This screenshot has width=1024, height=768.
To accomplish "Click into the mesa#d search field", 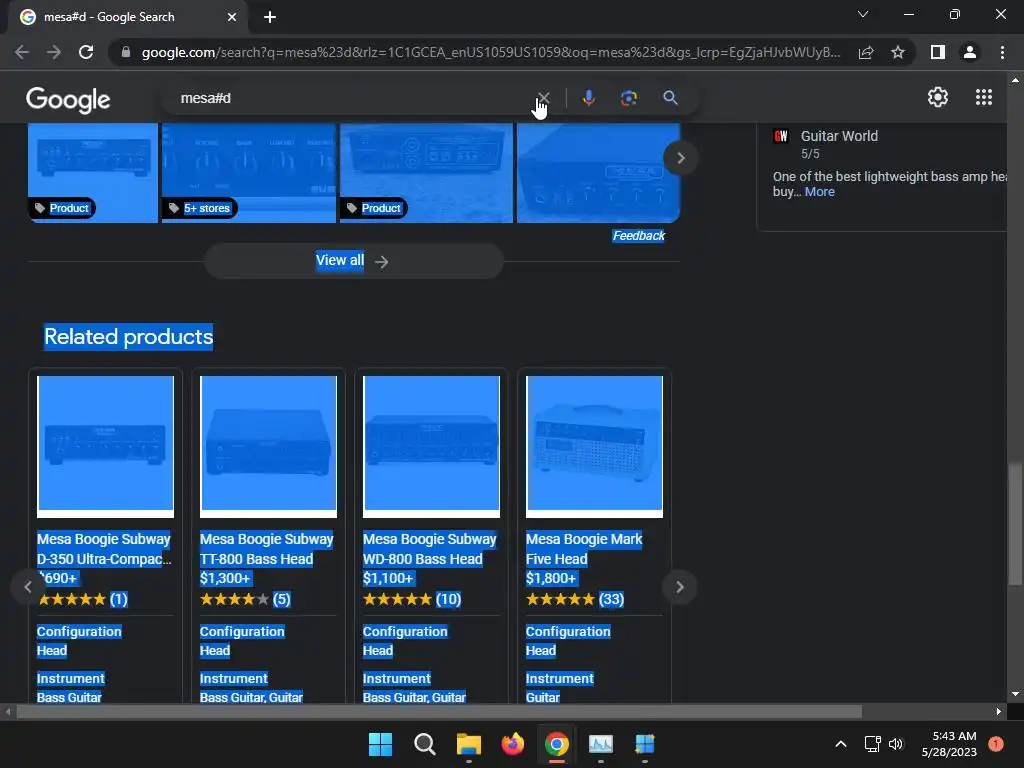I will click(353, 98).
